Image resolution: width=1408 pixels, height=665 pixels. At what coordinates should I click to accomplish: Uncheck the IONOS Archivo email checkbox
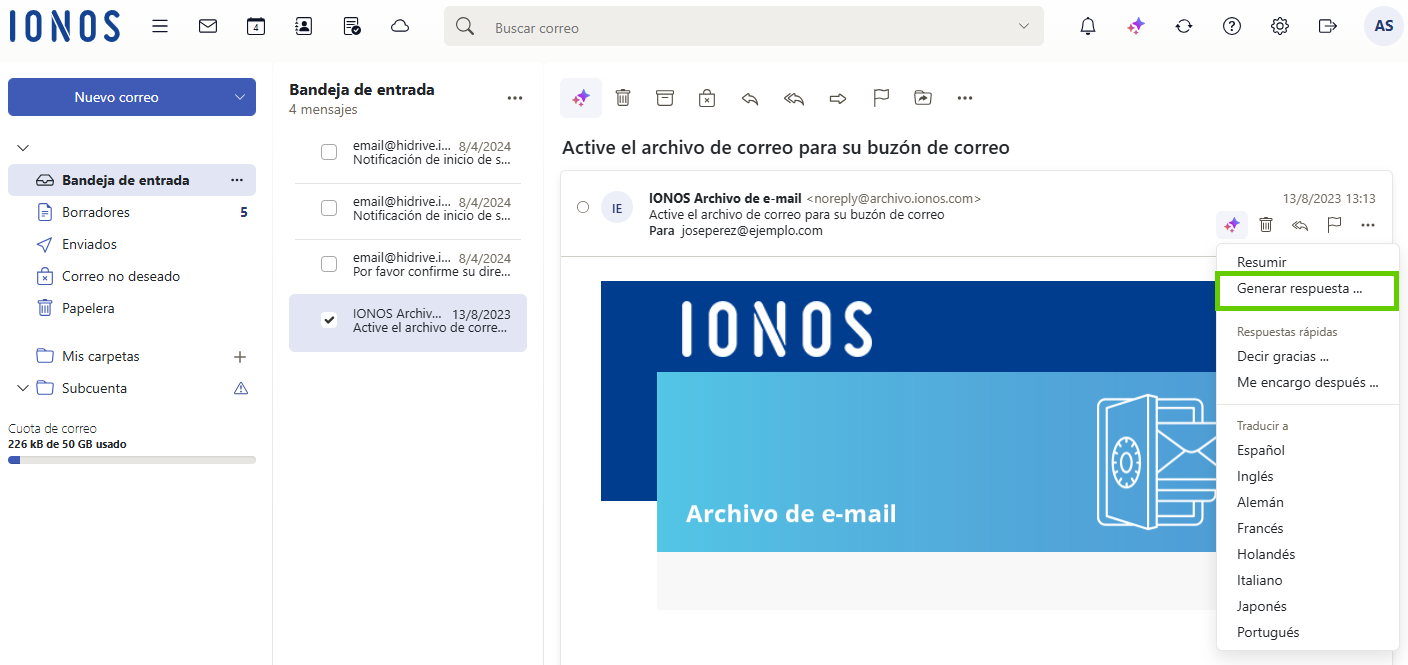coord(329,320)
